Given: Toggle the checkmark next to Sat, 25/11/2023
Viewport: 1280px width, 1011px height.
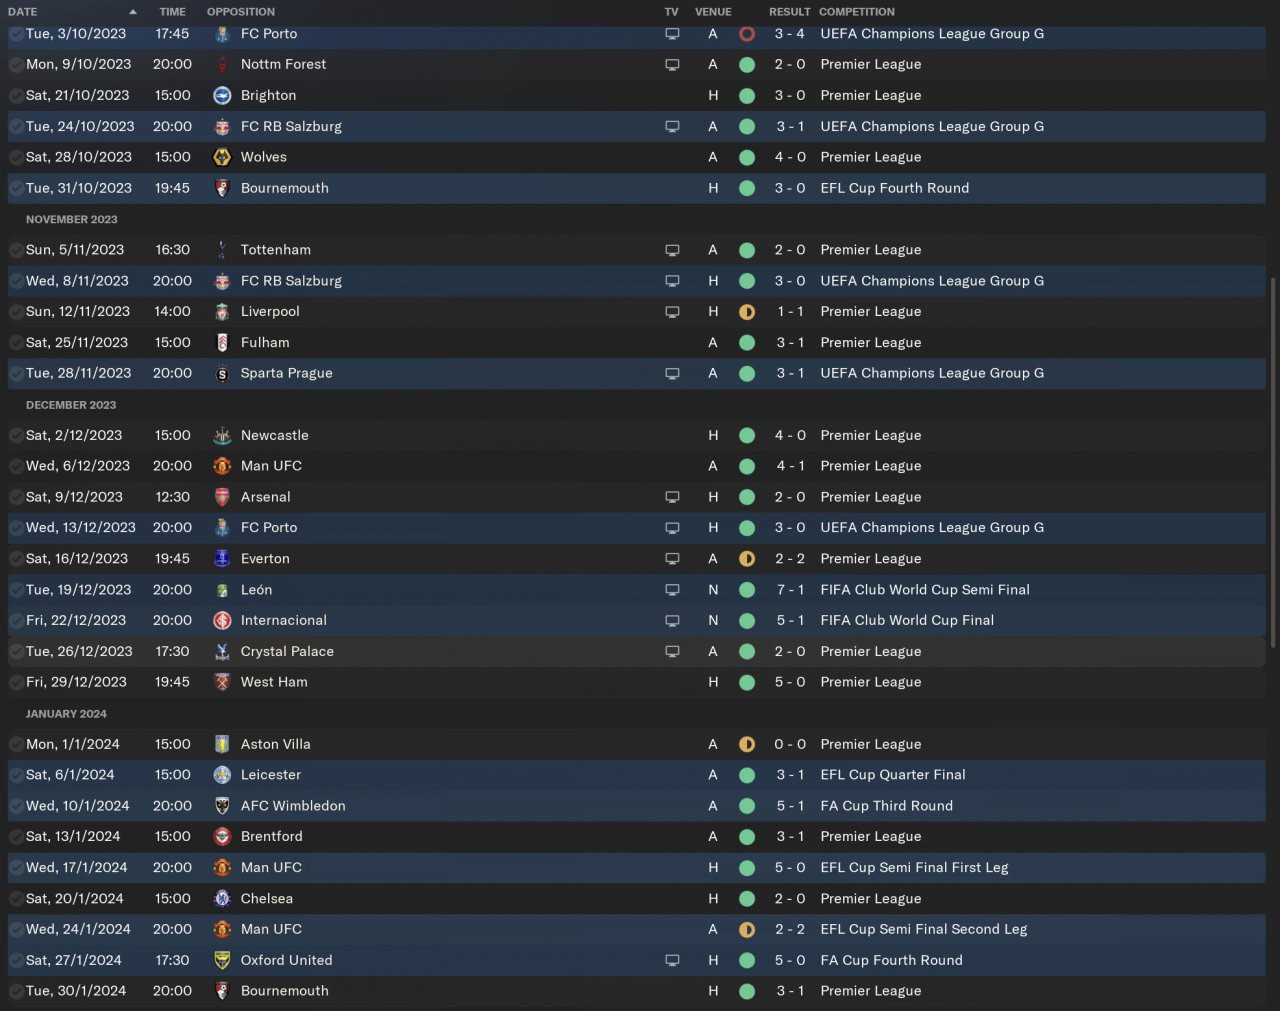Looking at the screenshot, I should click(16, 343).
